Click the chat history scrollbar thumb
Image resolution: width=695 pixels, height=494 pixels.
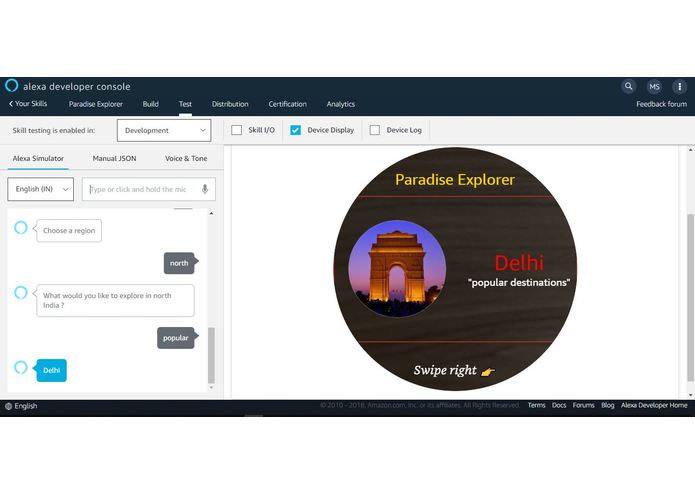click(x=211, y=355)
